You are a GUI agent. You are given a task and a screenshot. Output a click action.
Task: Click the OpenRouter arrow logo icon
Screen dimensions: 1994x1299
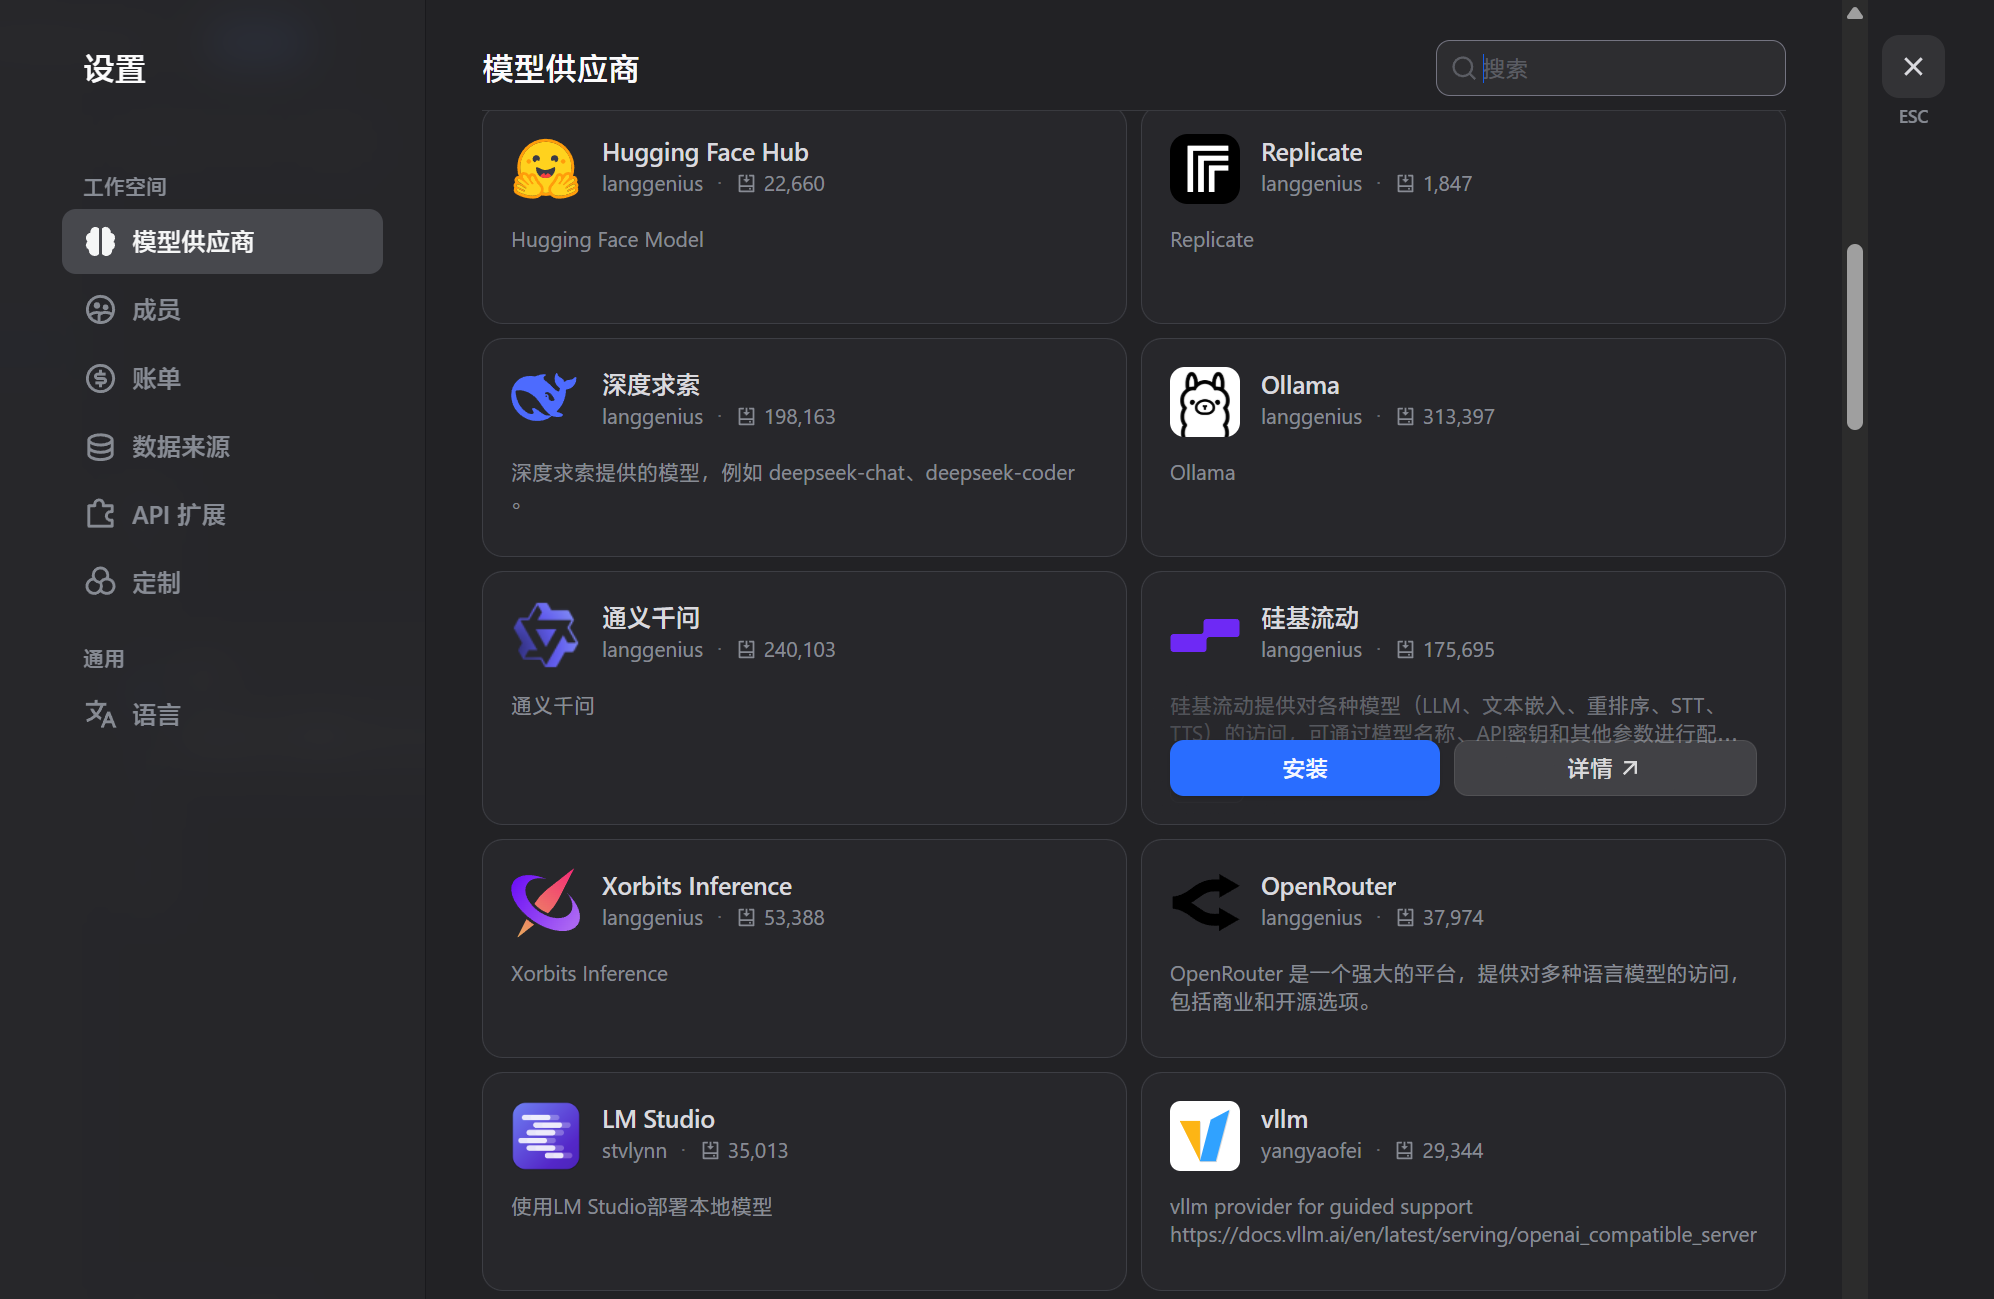point(1204,902)
